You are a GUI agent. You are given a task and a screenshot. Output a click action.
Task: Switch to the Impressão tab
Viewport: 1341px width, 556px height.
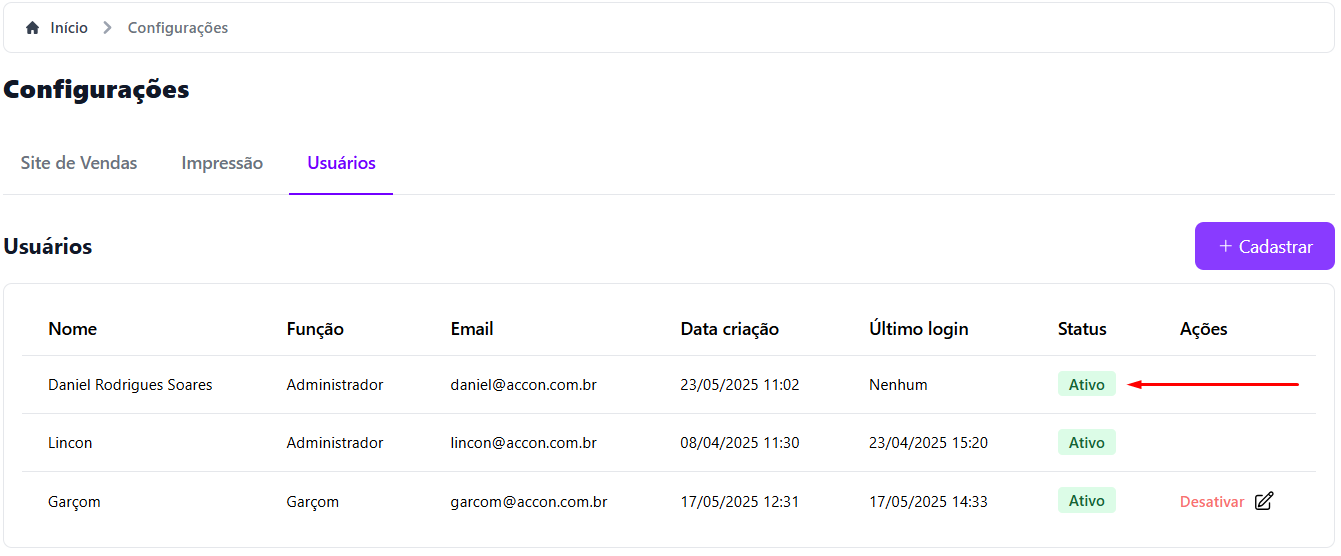click(x=222, y=163)
